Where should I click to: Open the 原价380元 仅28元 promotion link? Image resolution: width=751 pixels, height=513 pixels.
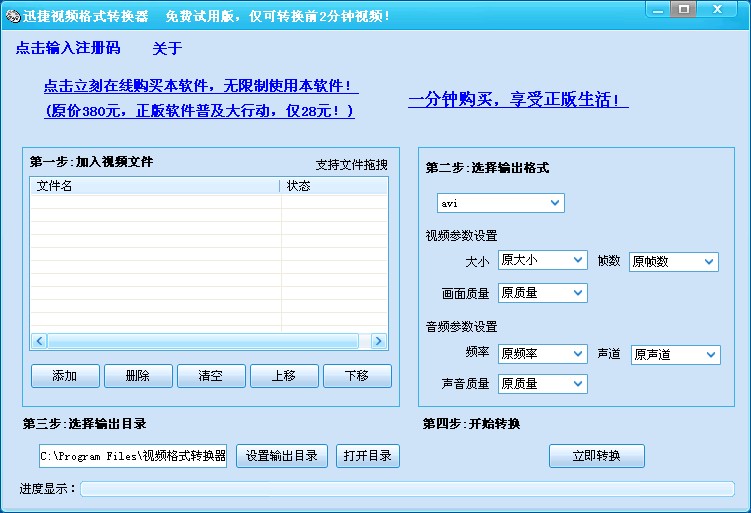pyautogui.click(x=199, y=111)
